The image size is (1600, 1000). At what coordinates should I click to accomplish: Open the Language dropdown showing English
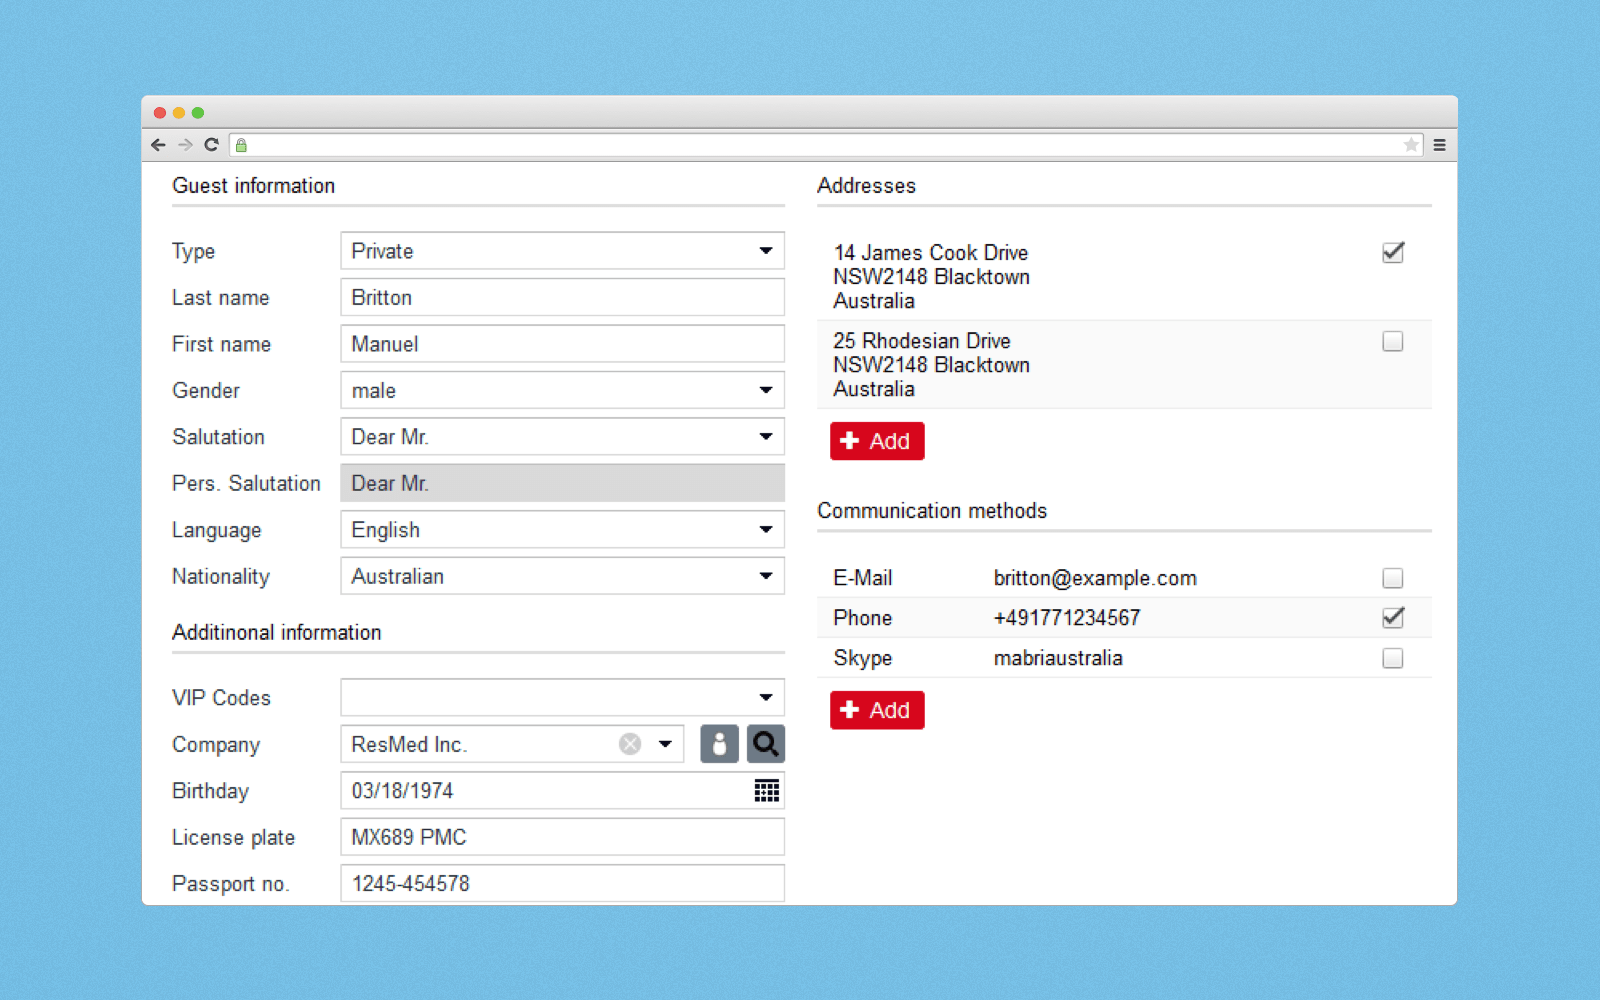pyautogui.click(x=562, y=530)
